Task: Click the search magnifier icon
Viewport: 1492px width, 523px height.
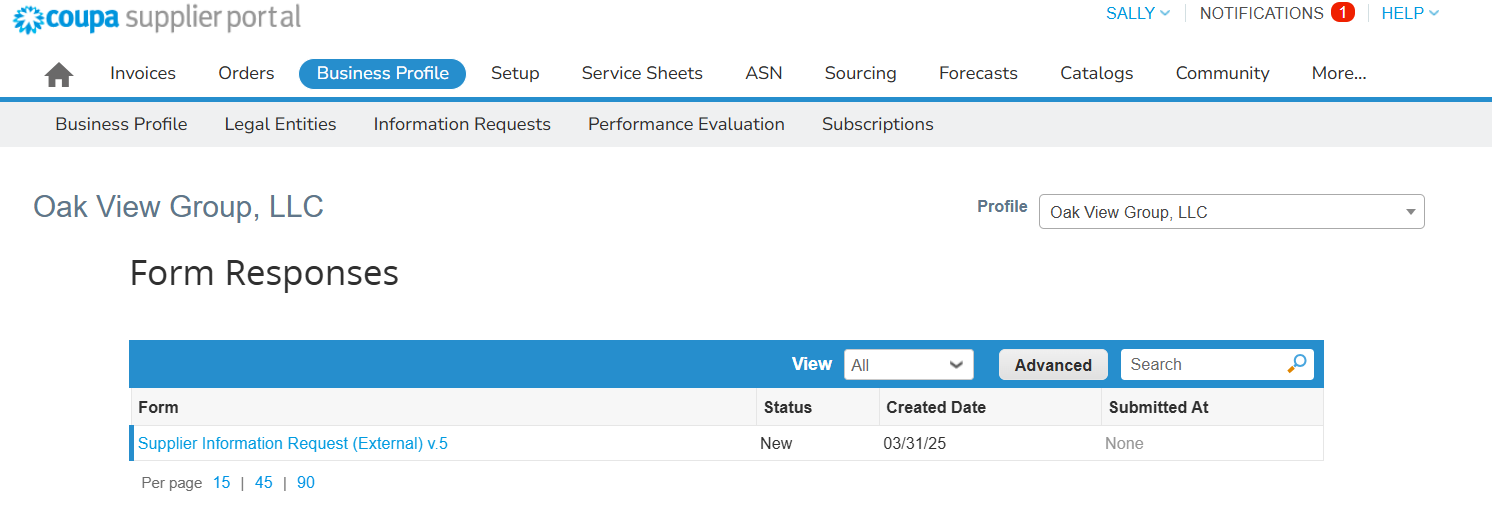Action: coord(1297,364)
